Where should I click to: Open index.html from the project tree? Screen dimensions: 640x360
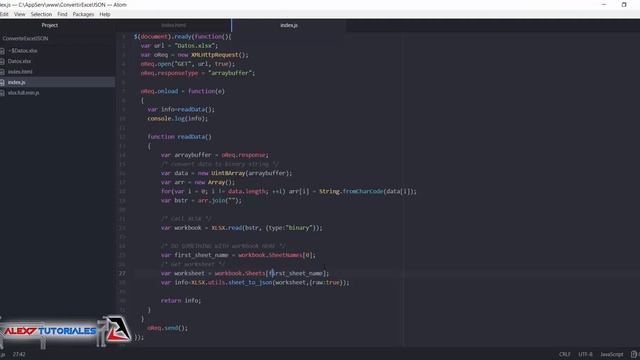coord(20,72)
